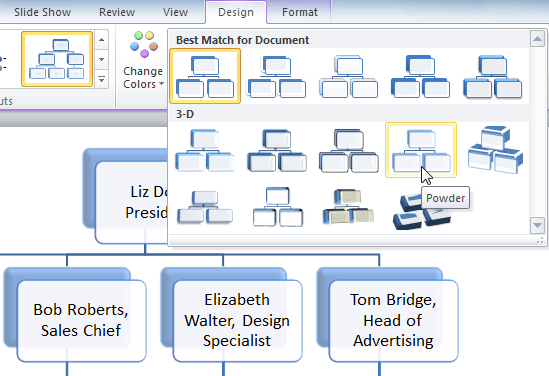The image size is (549, 376).
Task: Select the beige Sunset Scene style
Action: point(348,207)
